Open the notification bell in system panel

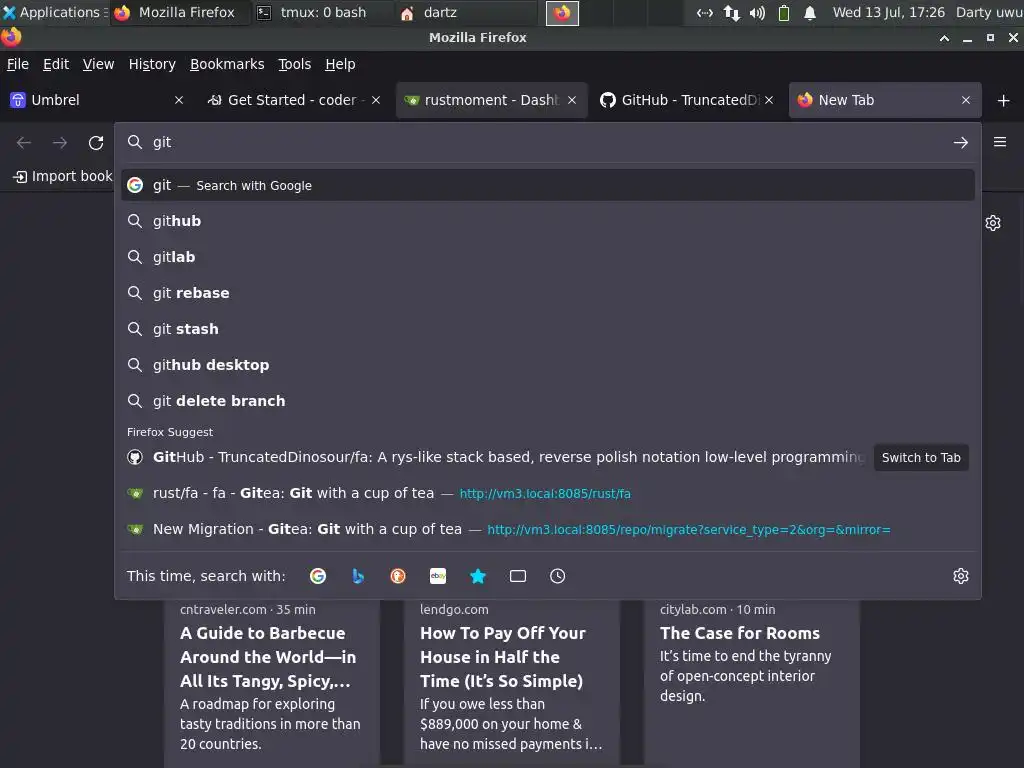click(x=810, y=12)
